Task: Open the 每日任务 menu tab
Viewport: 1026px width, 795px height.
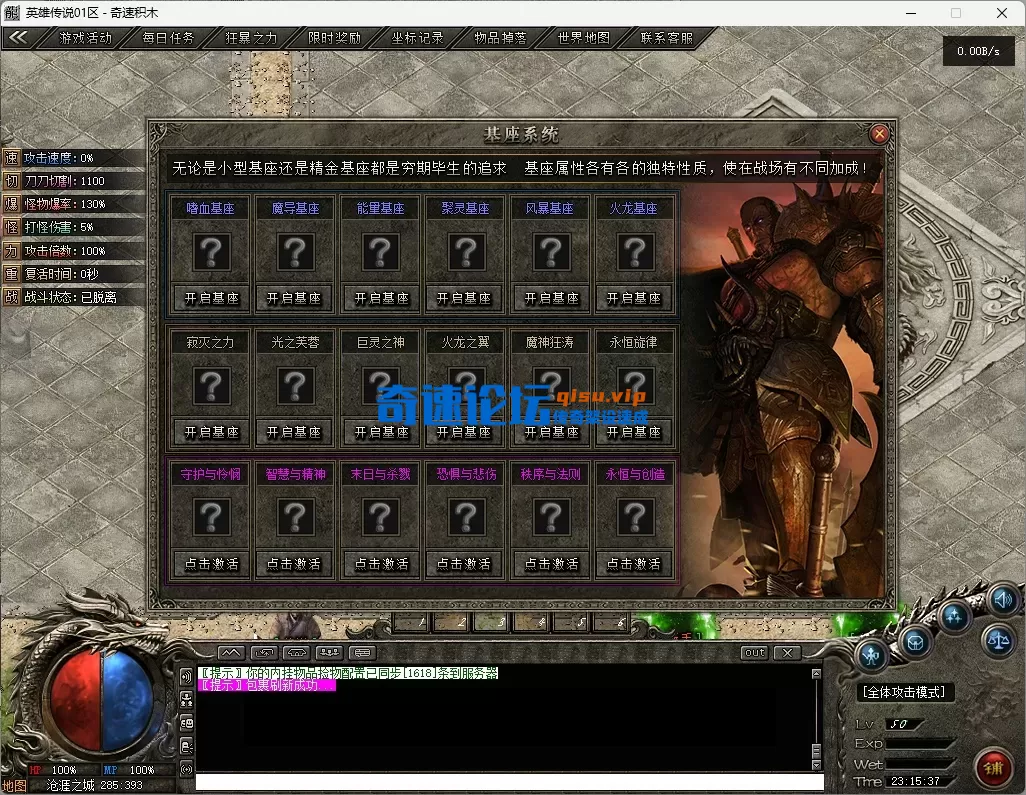Action: [167, 38]
